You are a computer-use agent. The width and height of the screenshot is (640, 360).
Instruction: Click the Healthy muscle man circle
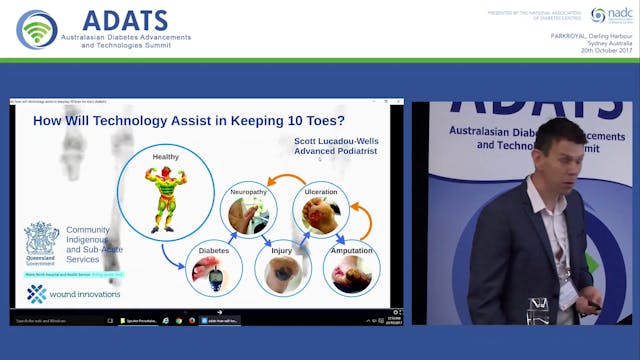[166, 193]
